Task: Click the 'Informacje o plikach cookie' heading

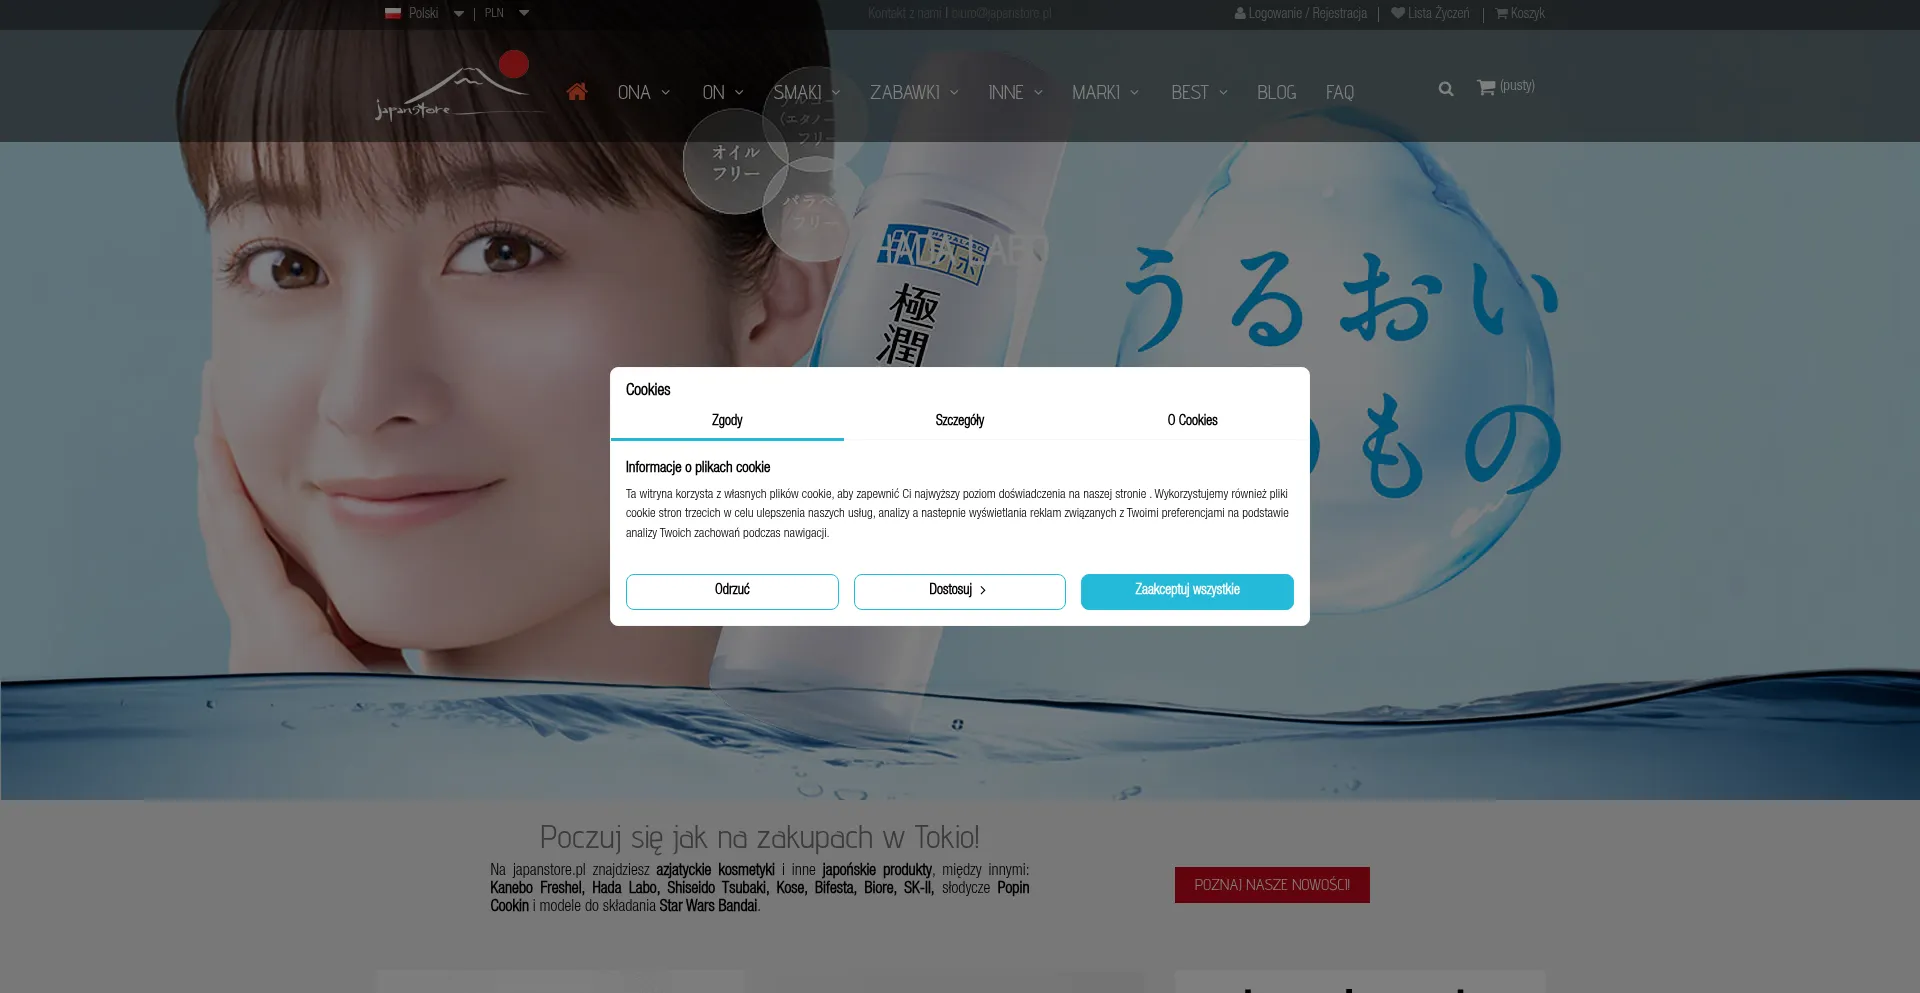Action: 698,467
